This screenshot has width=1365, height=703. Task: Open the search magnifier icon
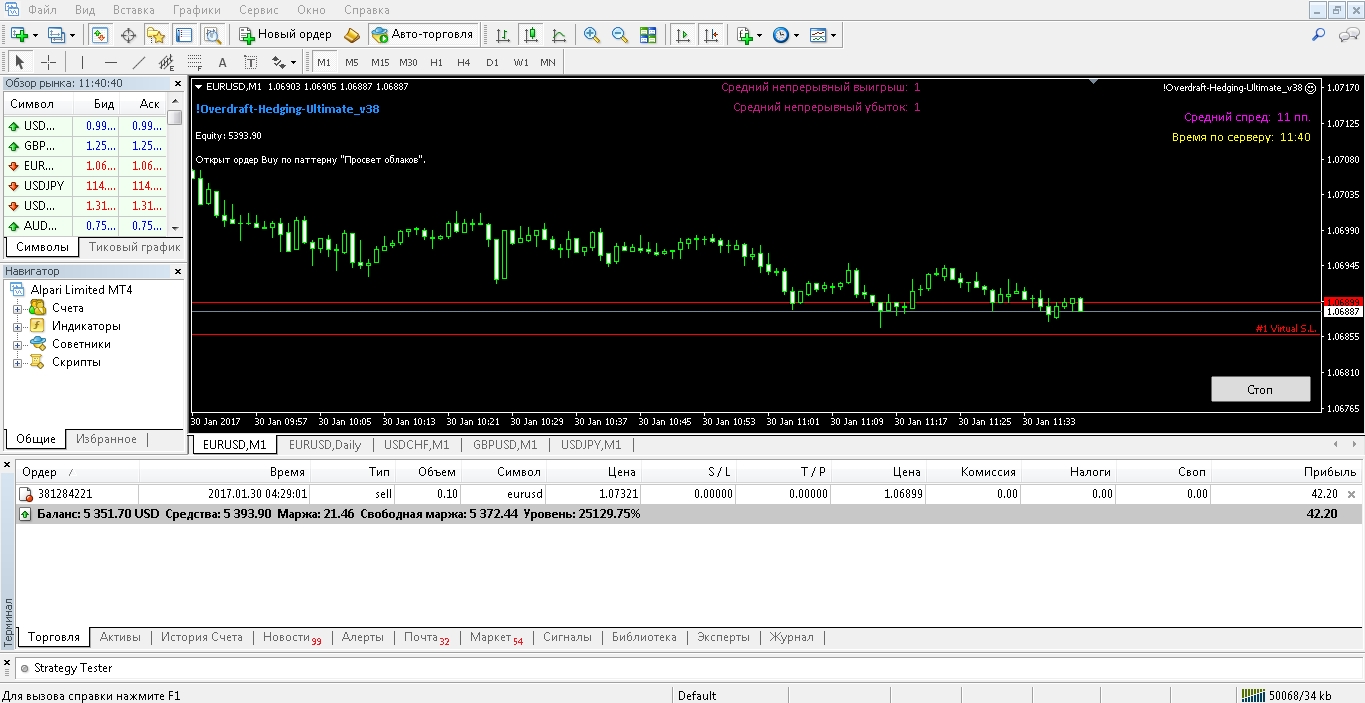tap(1319, 35)
